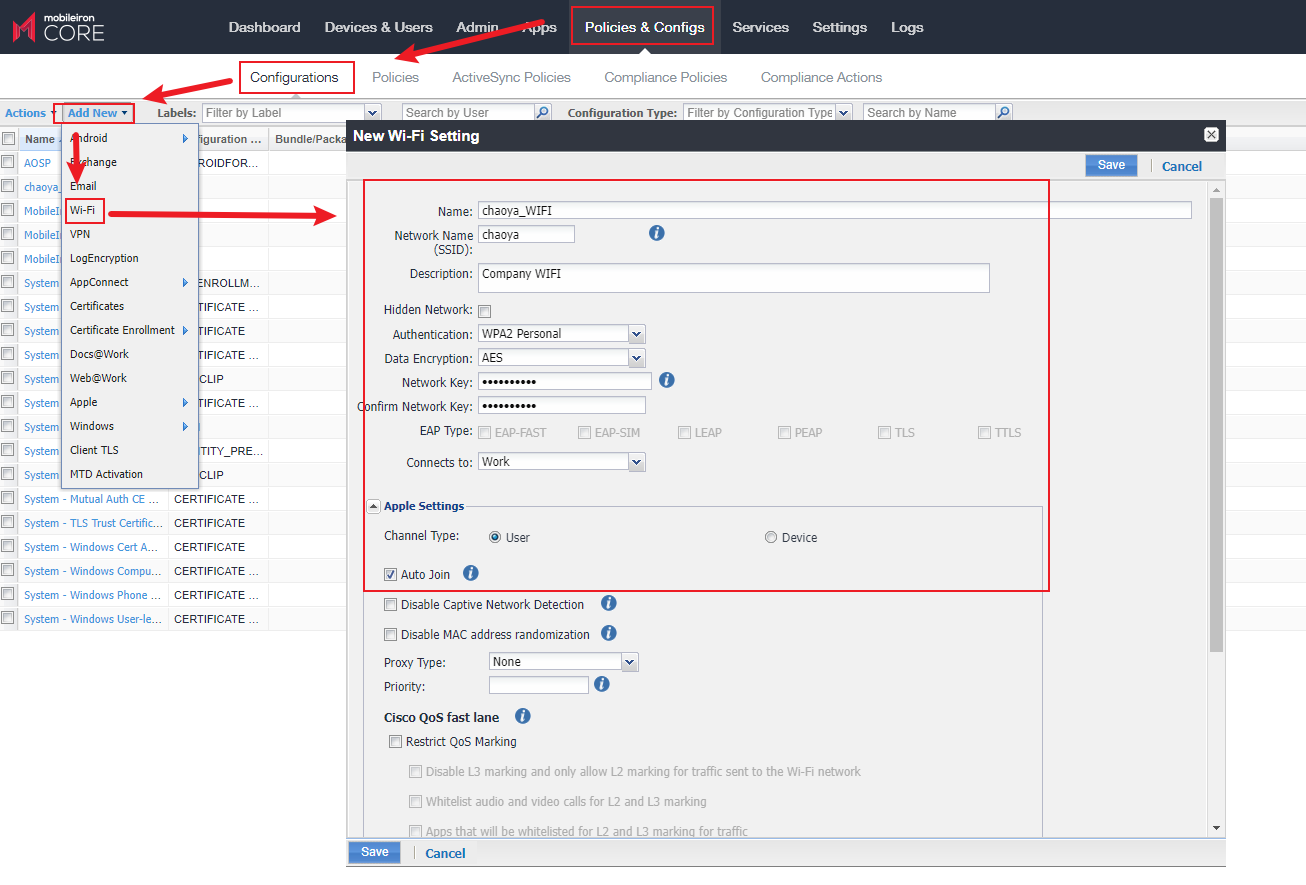The width and height of the screenshot is (1306, 885).
Task: Collapse the Apple Settings section
Action: point(373,506)
